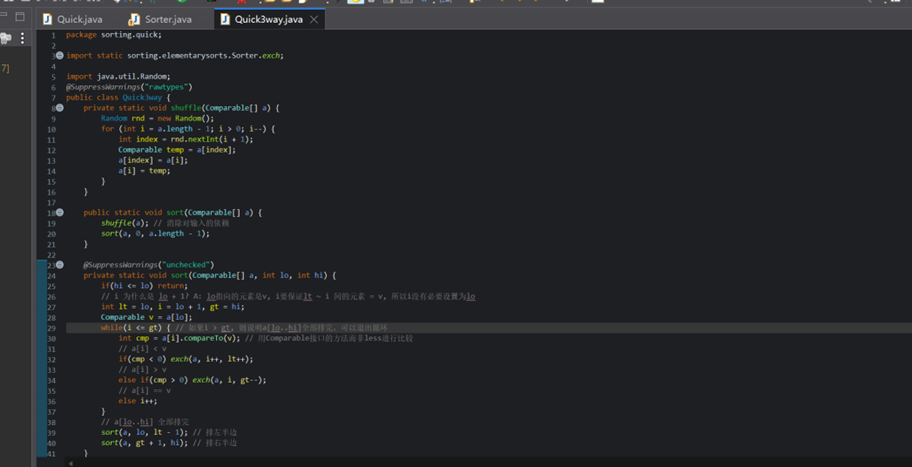The width and height of the screenshot is (912, 467).
Task: Click "if(hi <= lo) return;"
Action: pyautogui.click(x=144, y=286)
